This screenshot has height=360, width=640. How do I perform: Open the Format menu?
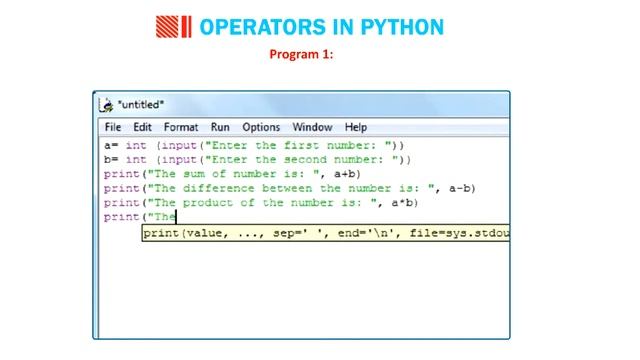click(181, 127)
